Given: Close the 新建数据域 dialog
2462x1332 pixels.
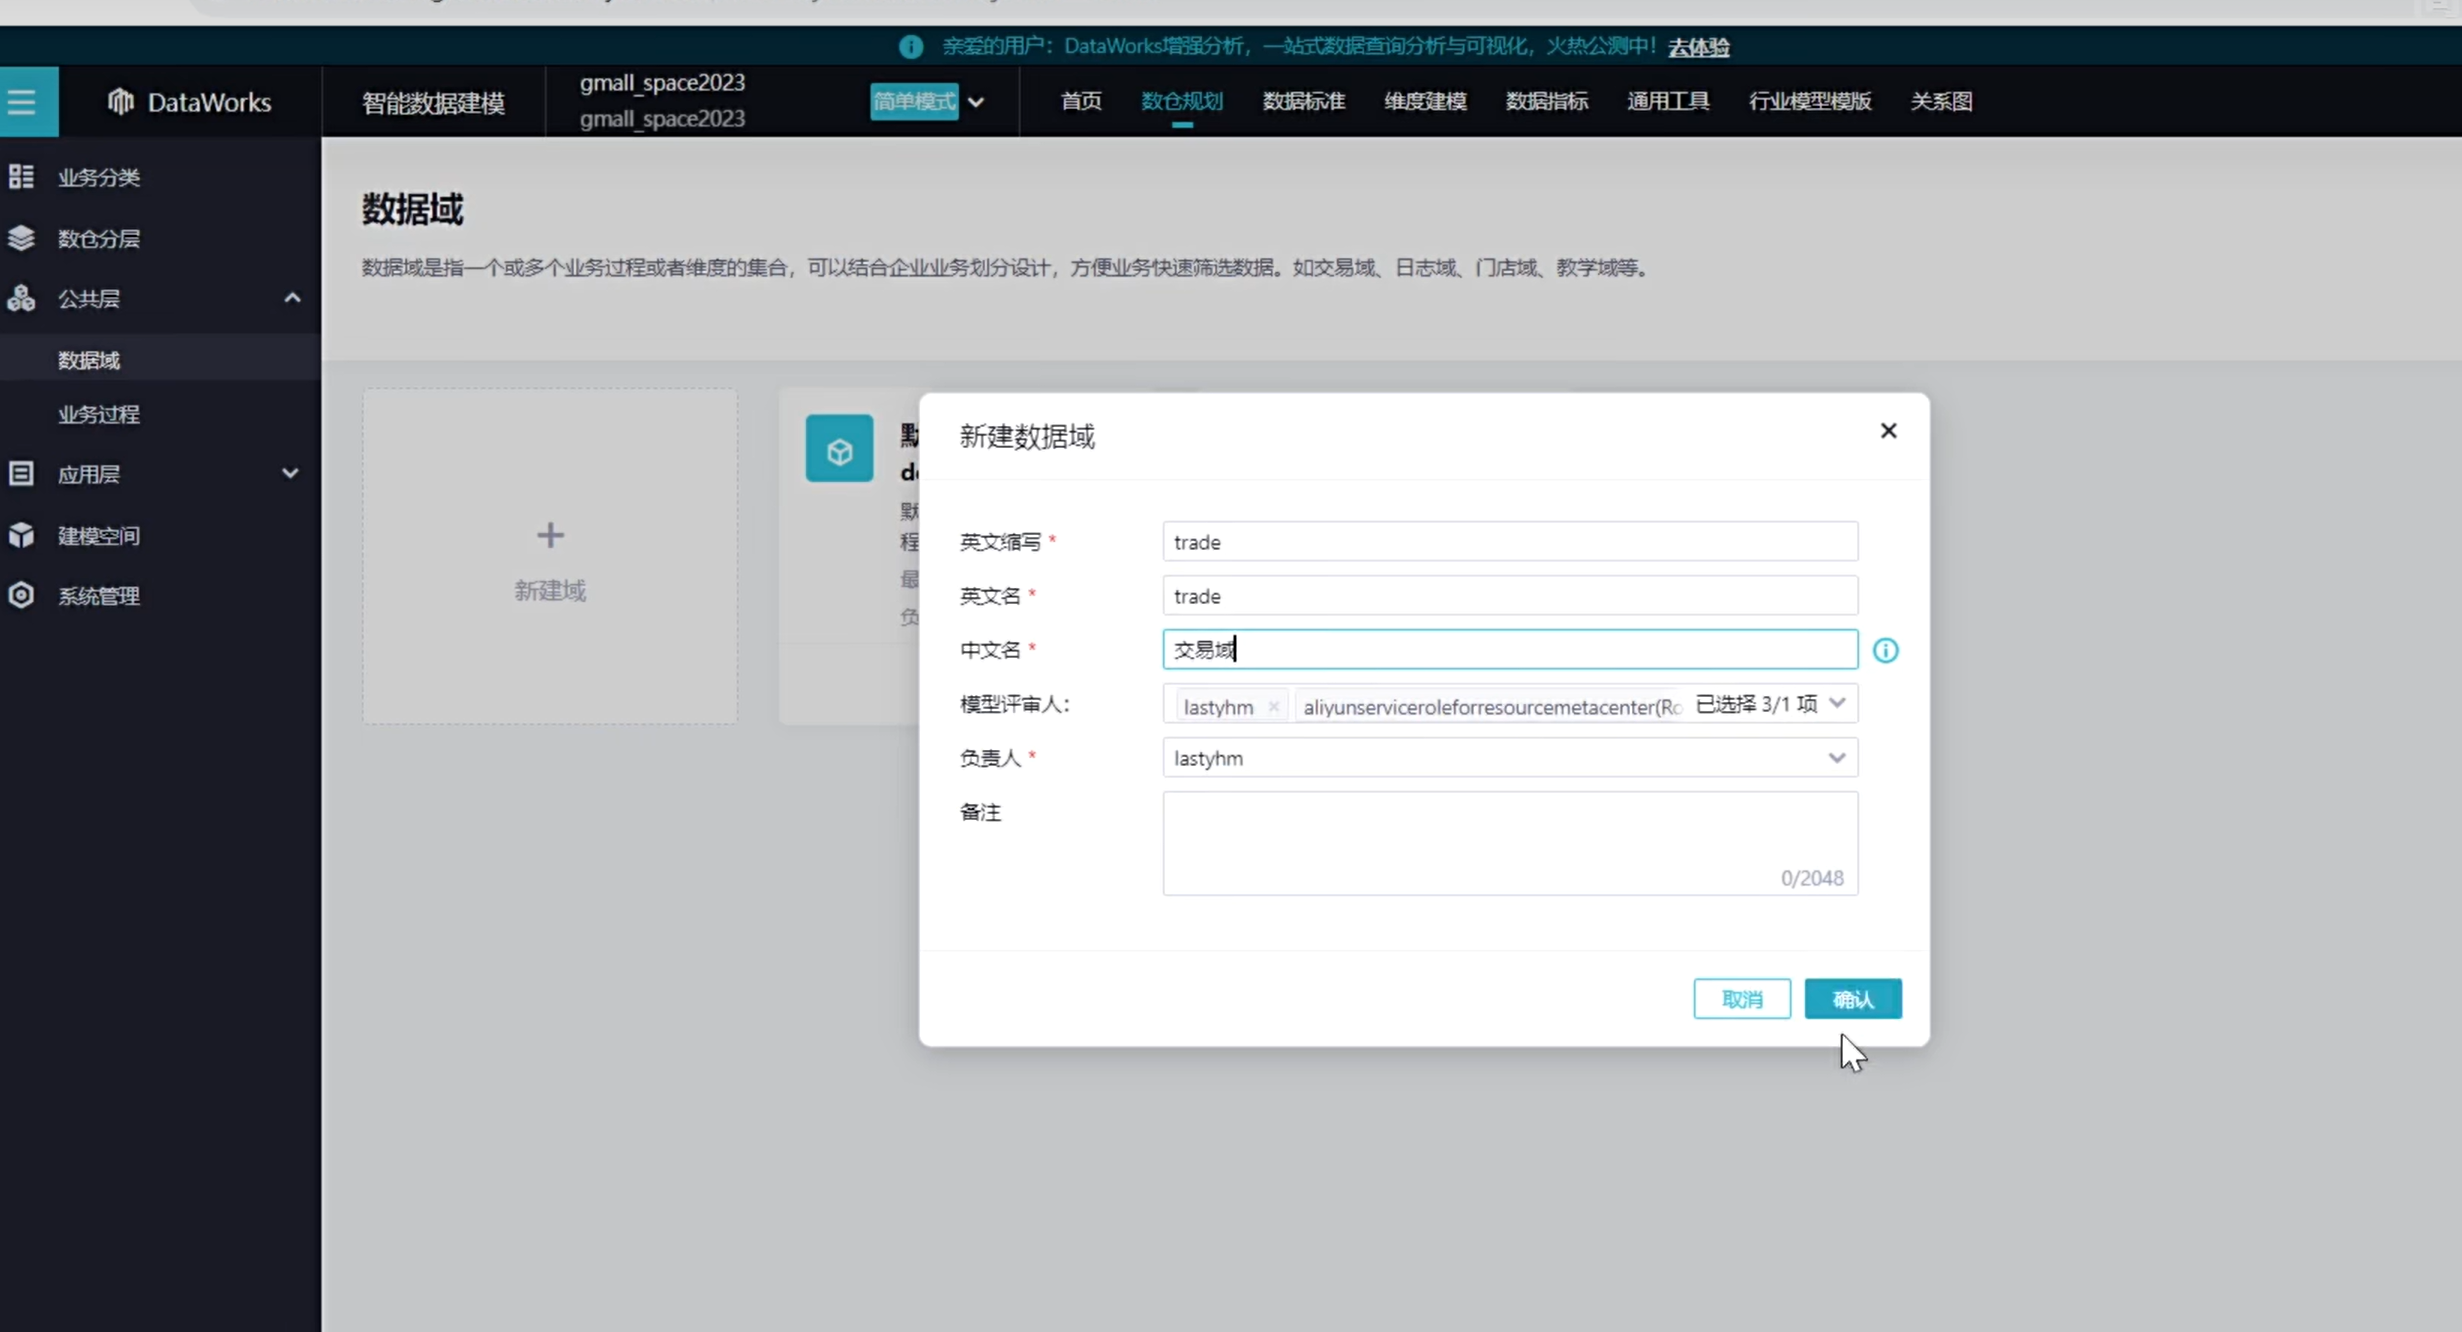Looking at the screenshot, I should pos(1888,431).
